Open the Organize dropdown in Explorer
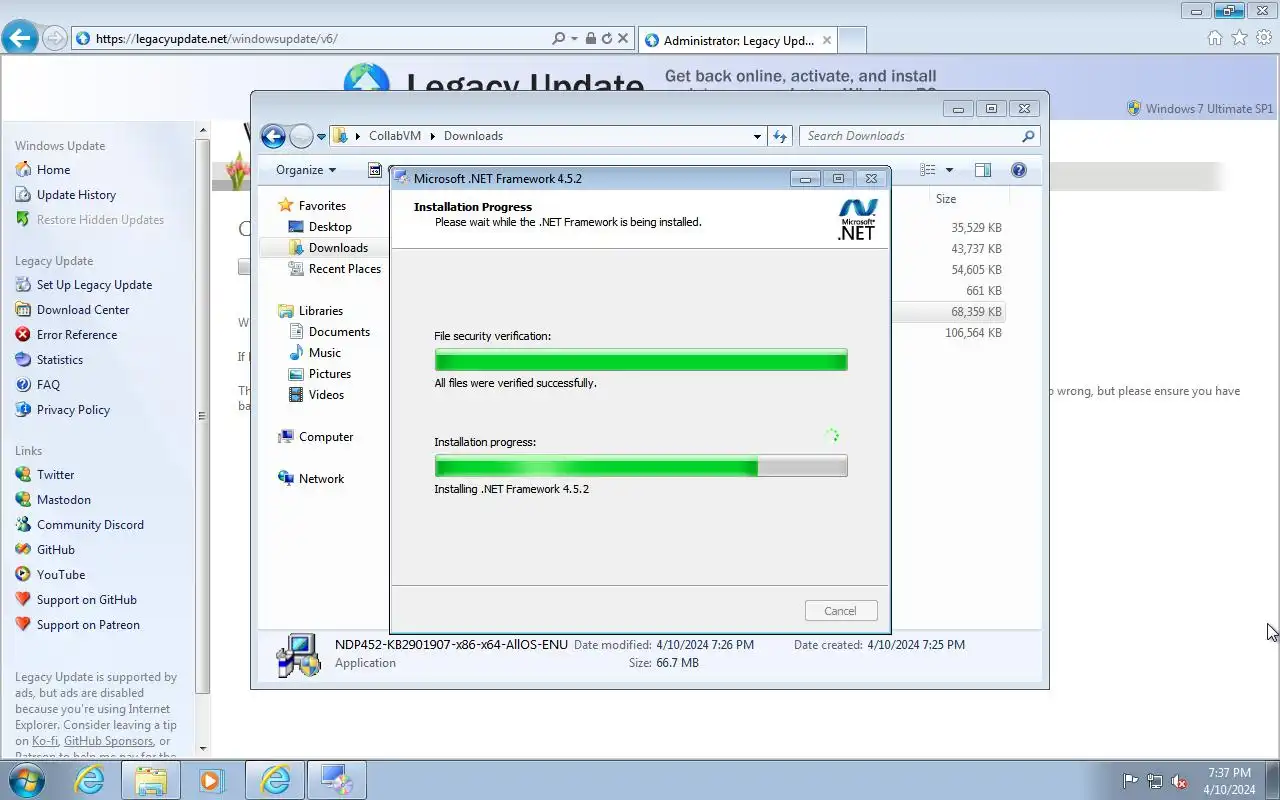The image size is (1280, 800). tap(306, 170)
